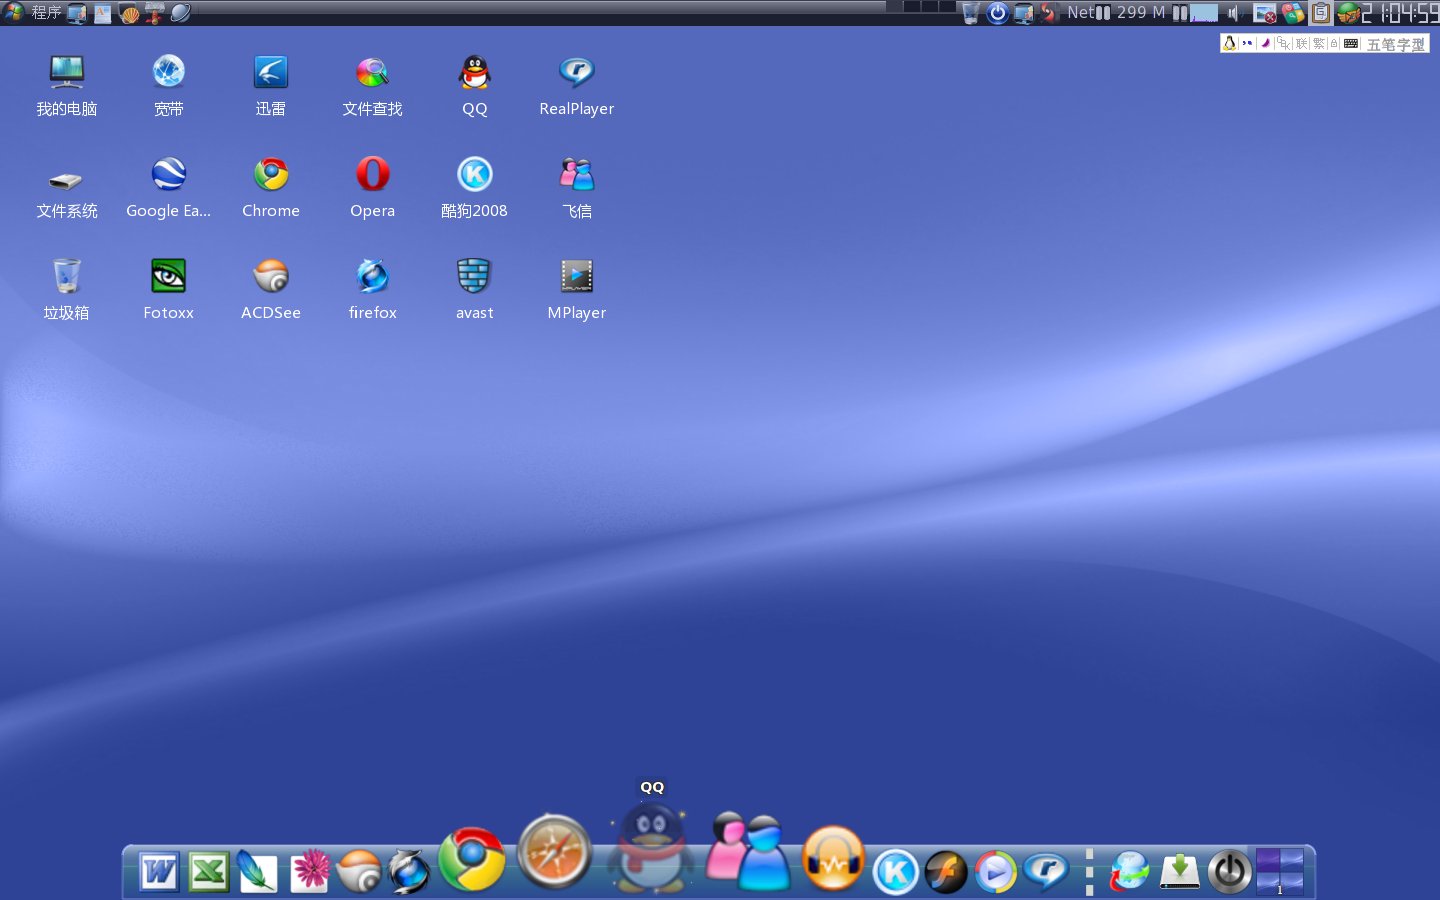
Task: Click the top panel workspace pager
Action: [x=920, y=6]
